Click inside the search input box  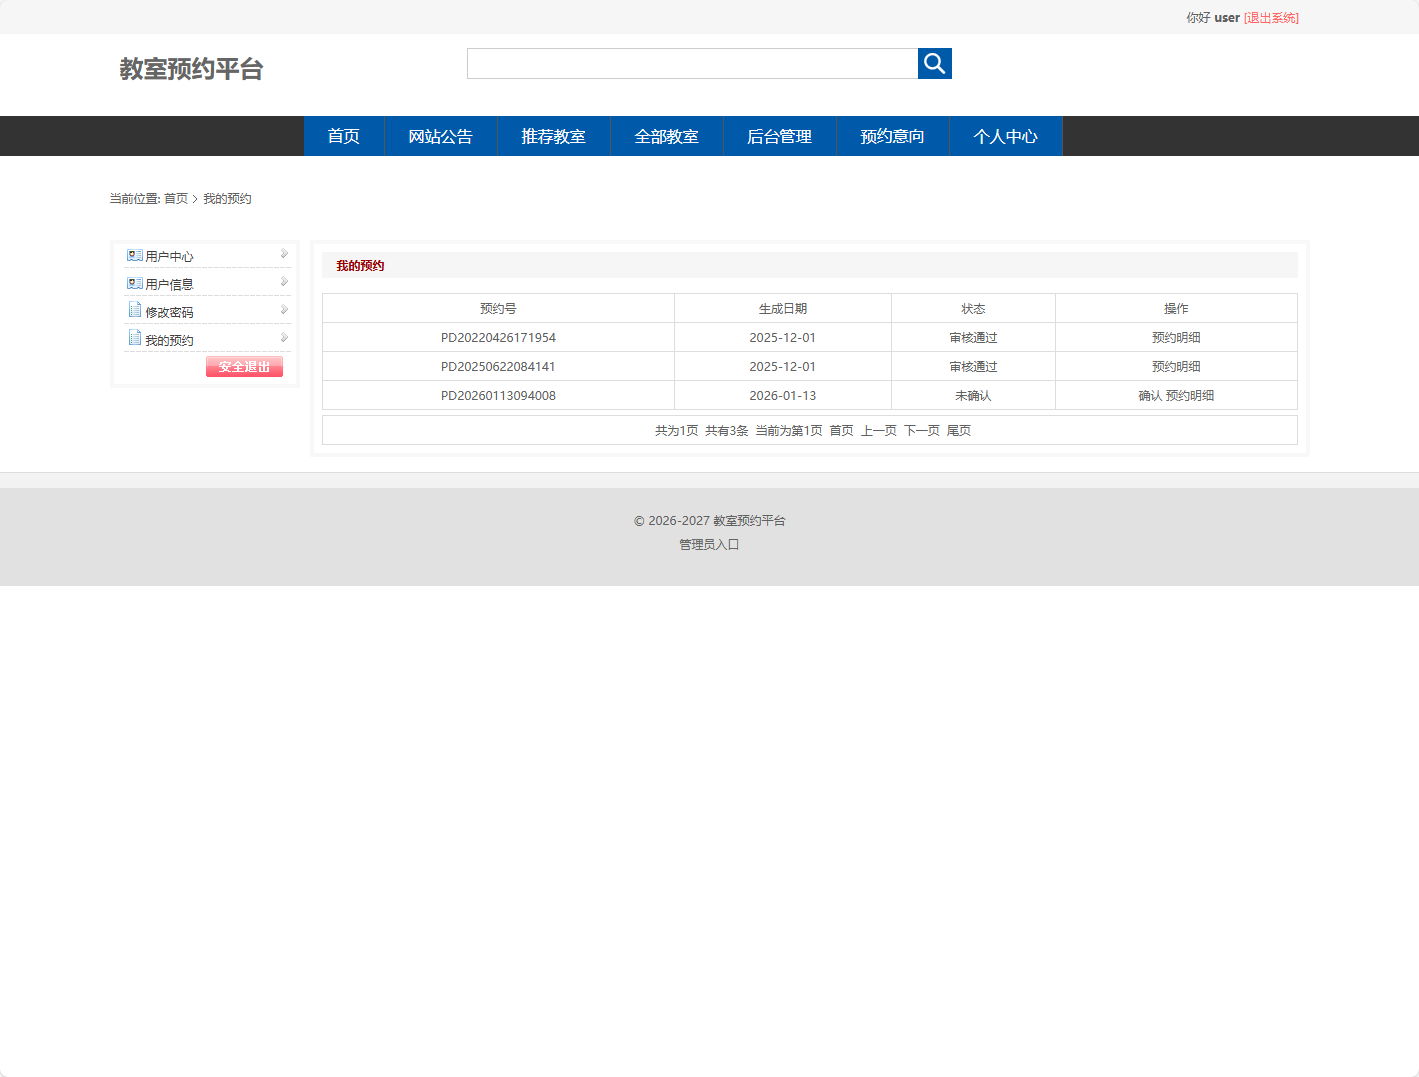[691, 63]
